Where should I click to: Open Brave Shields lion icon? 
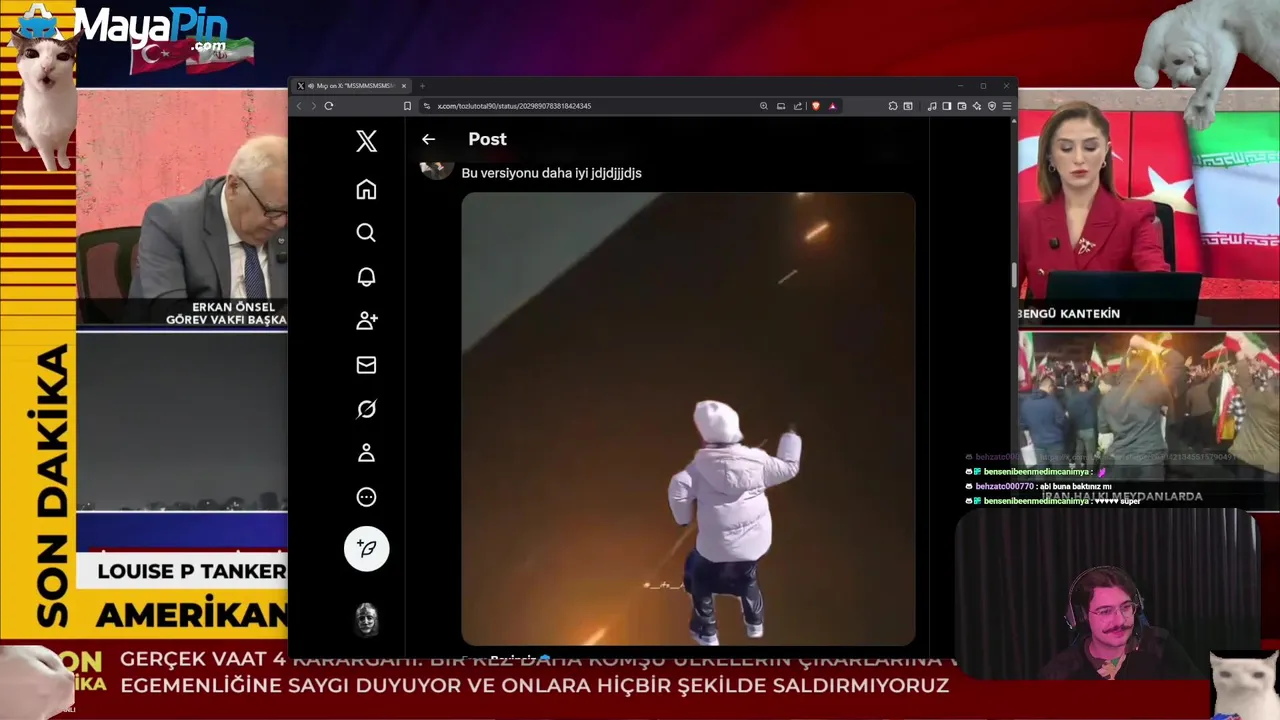816,106
